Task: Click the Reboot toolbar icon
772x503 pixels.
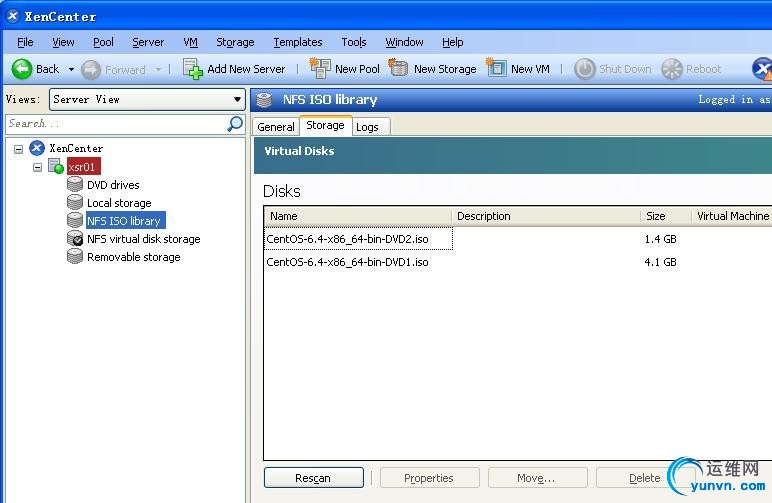Action: point(672,69)
